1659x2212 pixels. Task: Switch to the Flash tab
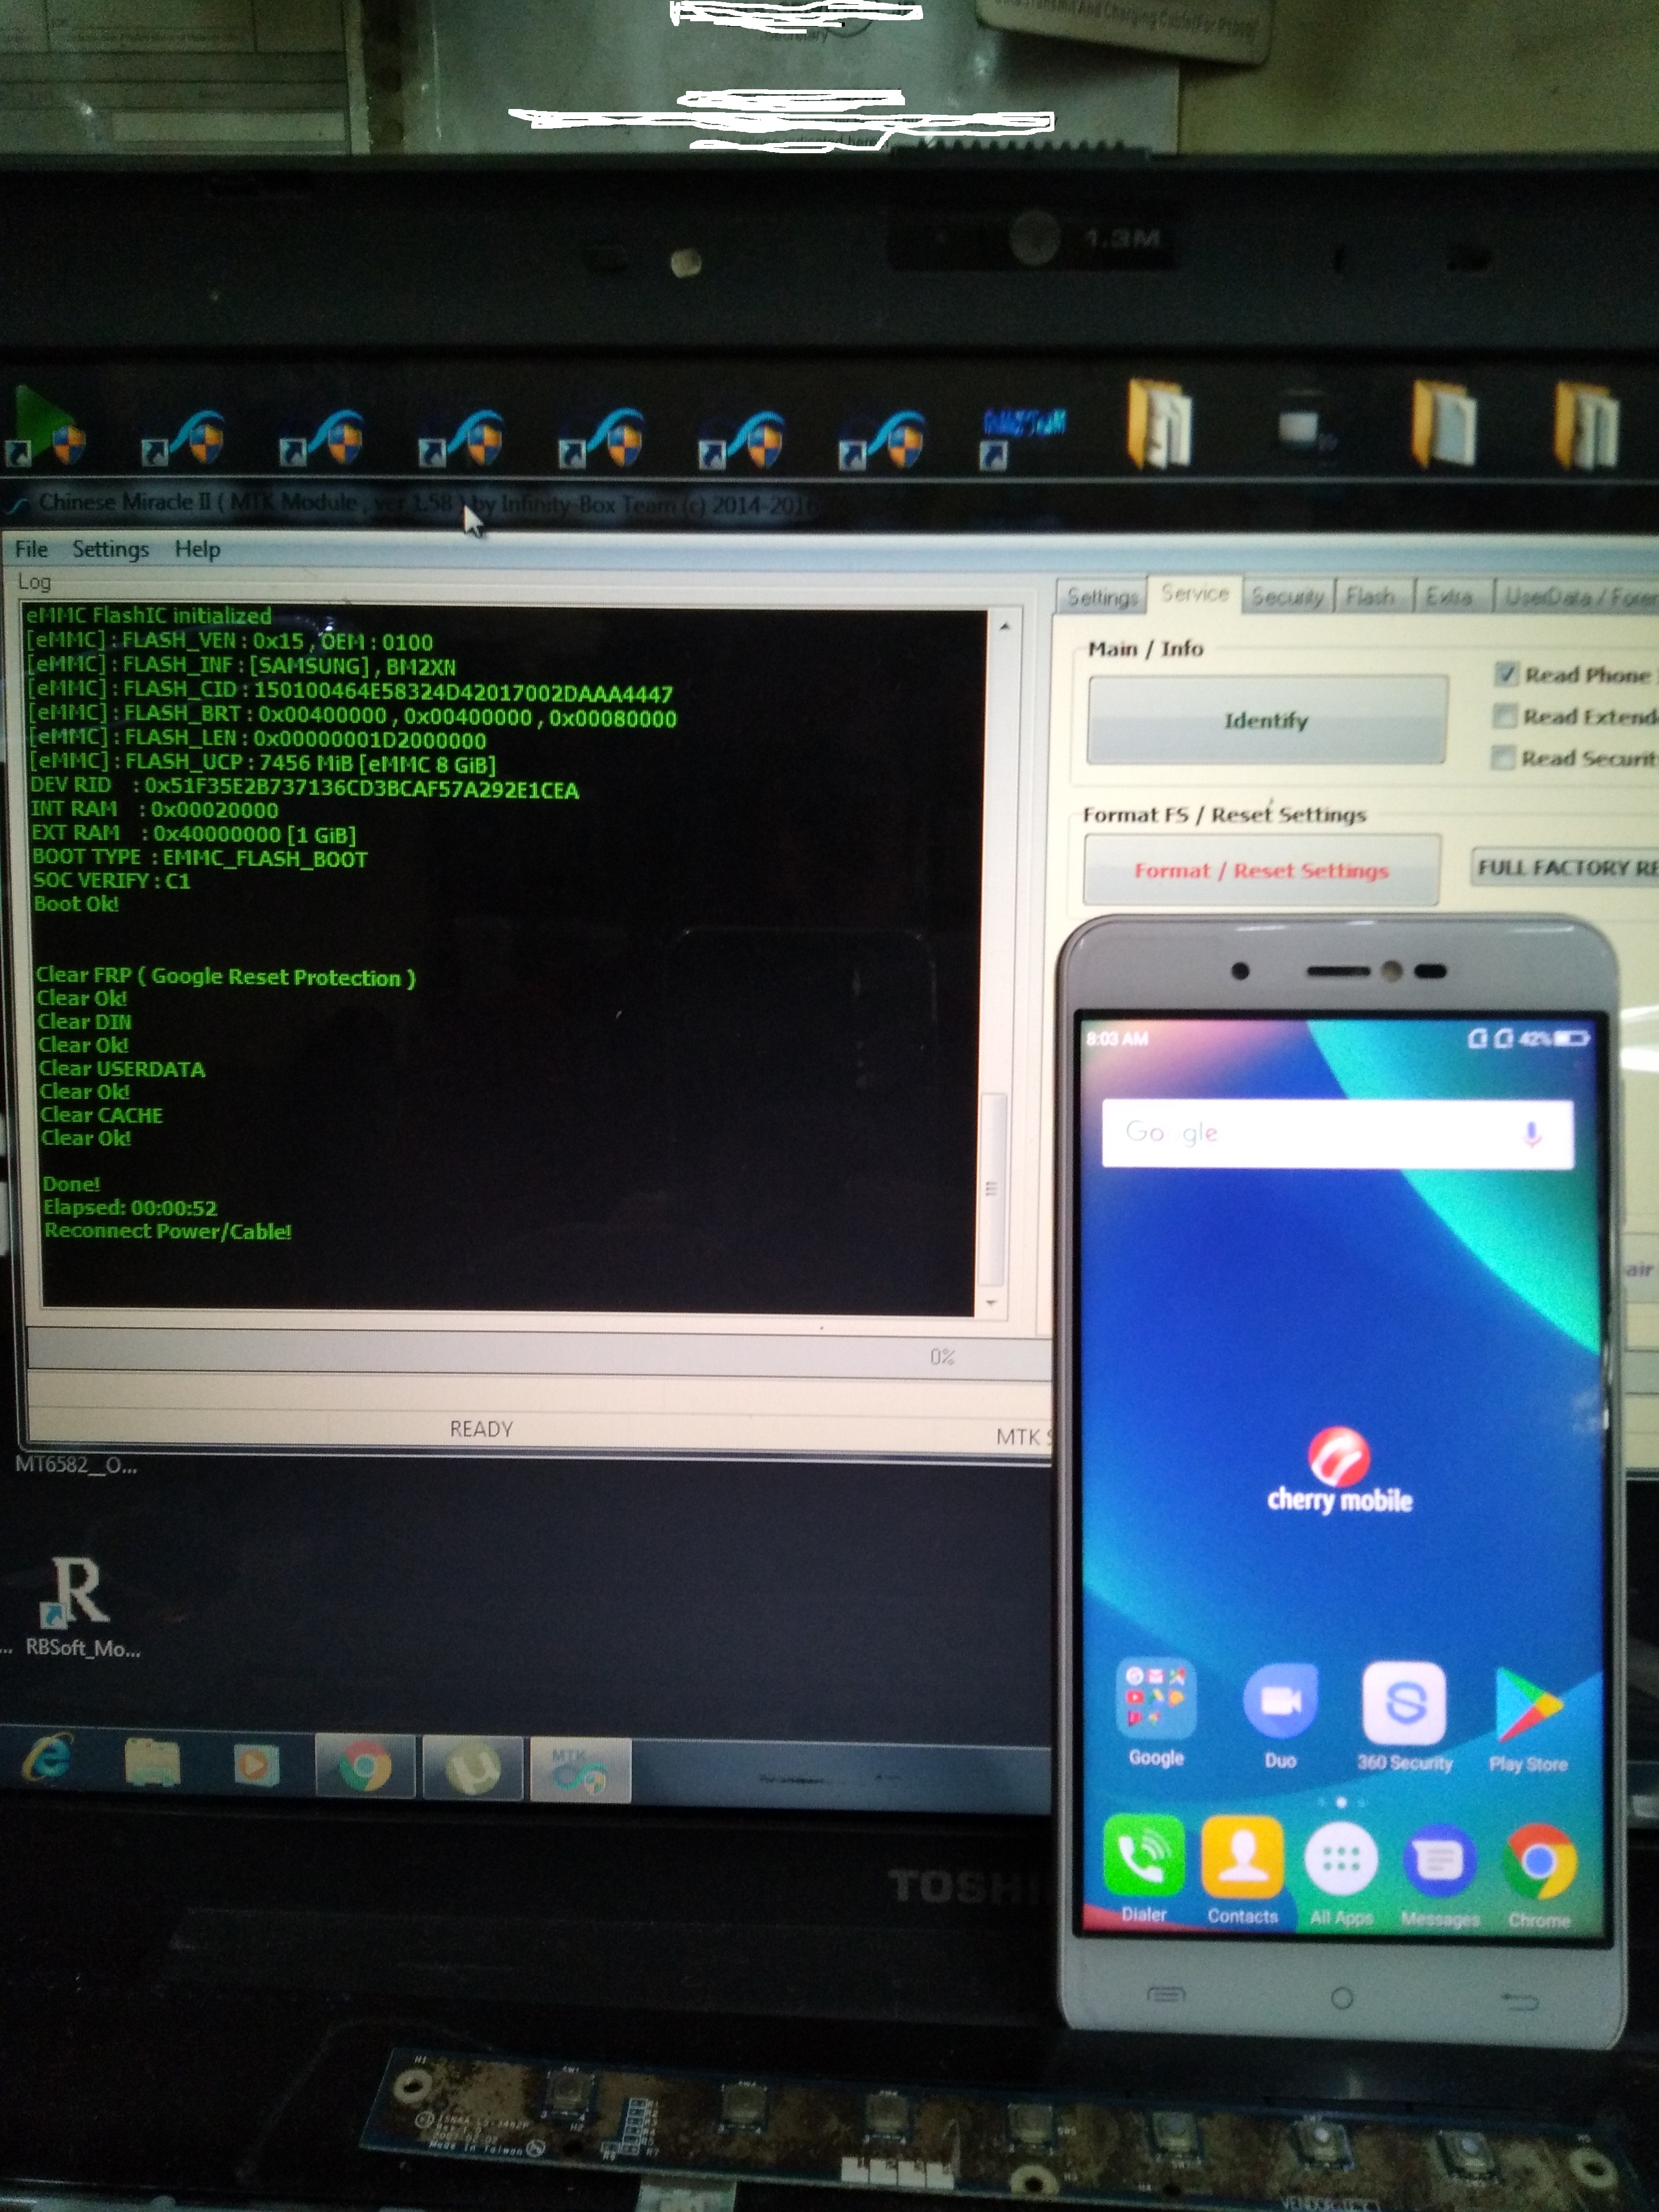click(x=1370, y=597)
